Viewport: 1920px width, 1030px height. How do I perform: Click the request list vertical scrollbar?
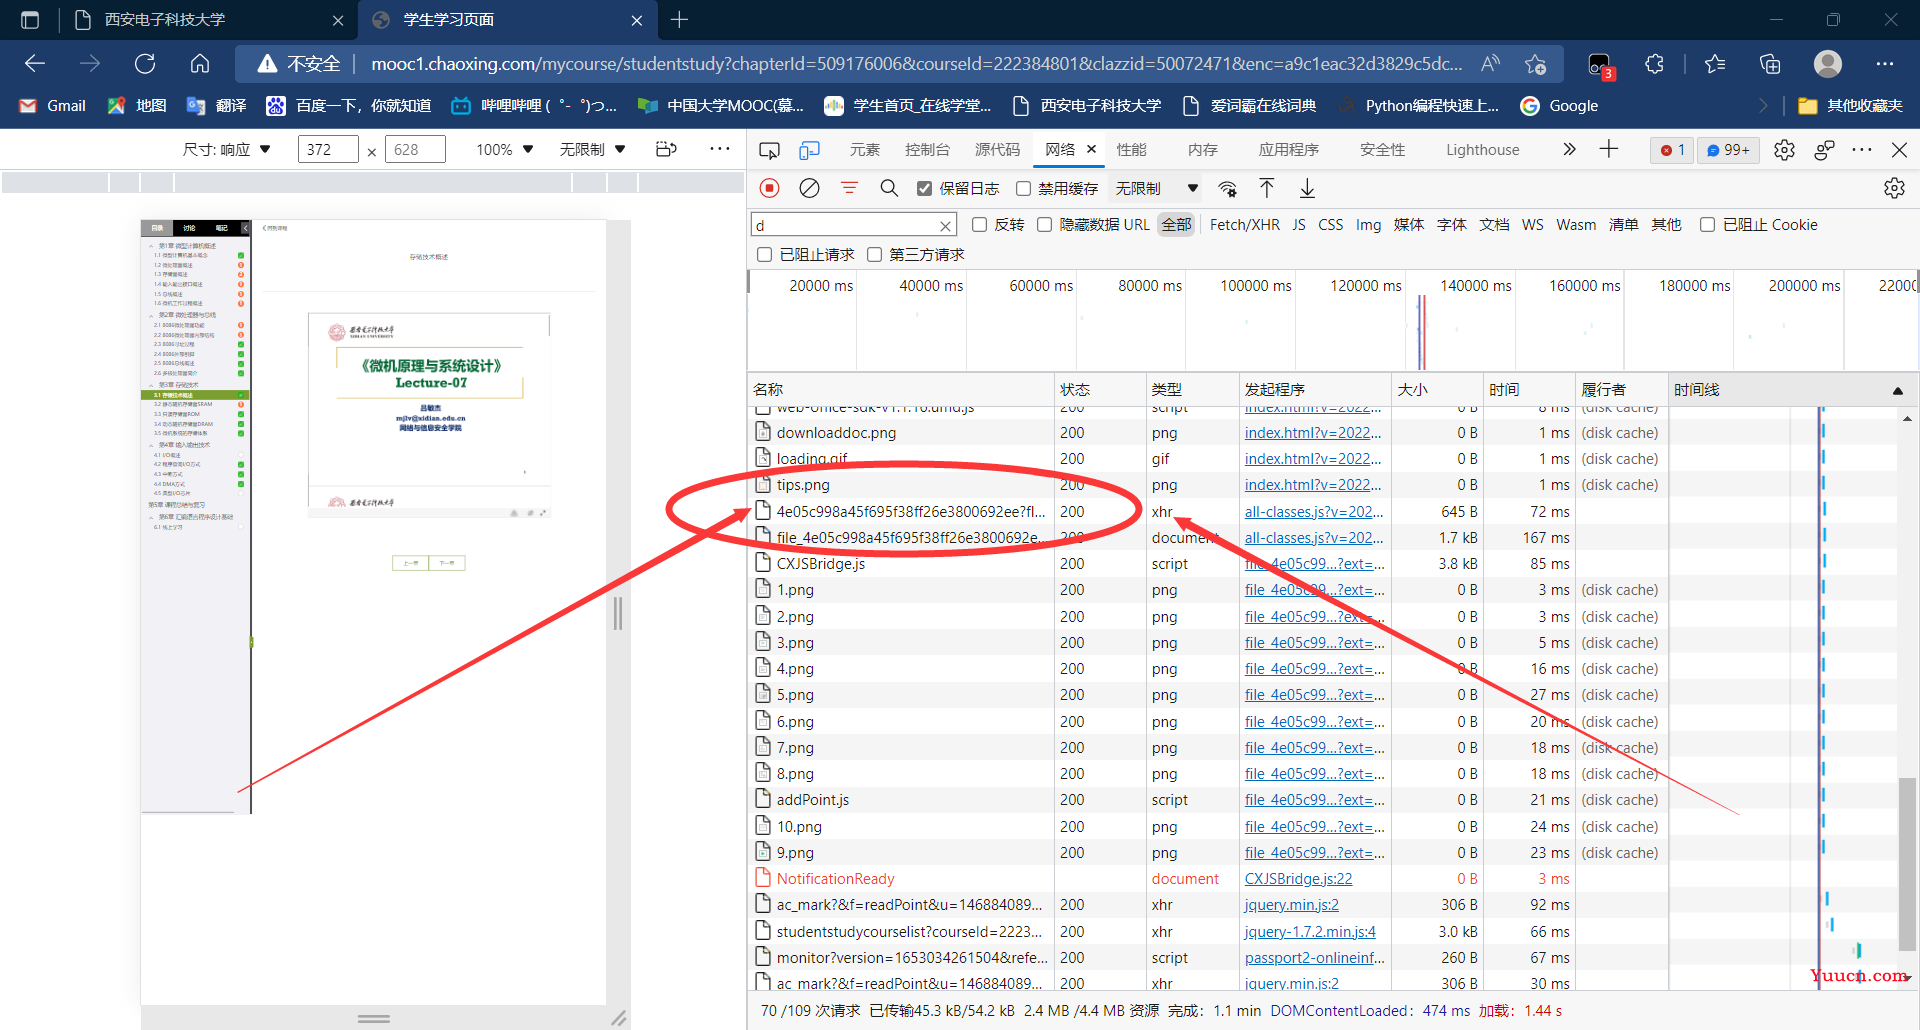coord(1907,862)
